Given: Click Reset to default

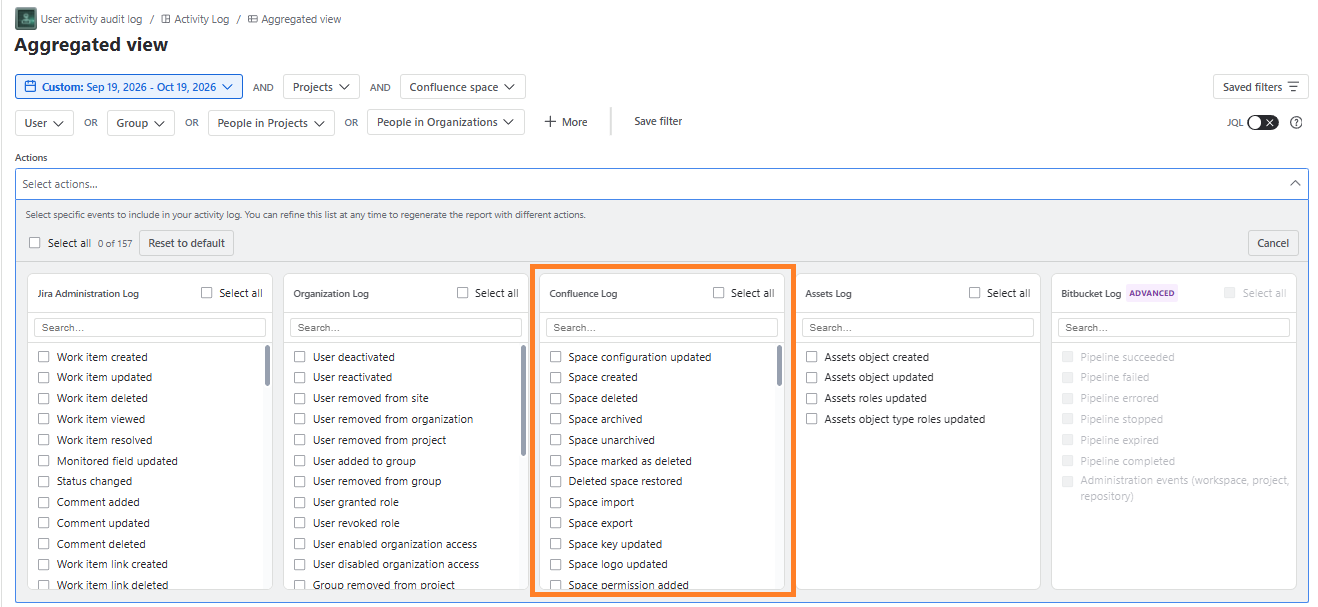Looking at the screenshot, I should 186,243.
